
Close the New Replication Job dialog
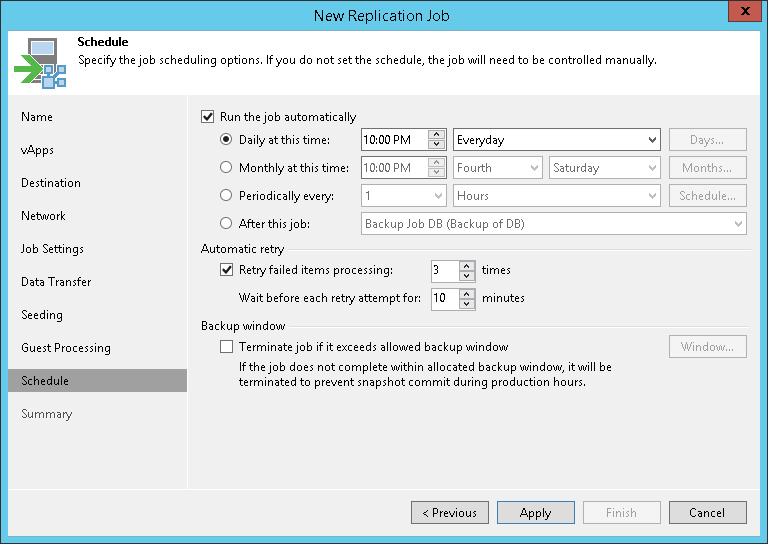(x=742, y=14)
